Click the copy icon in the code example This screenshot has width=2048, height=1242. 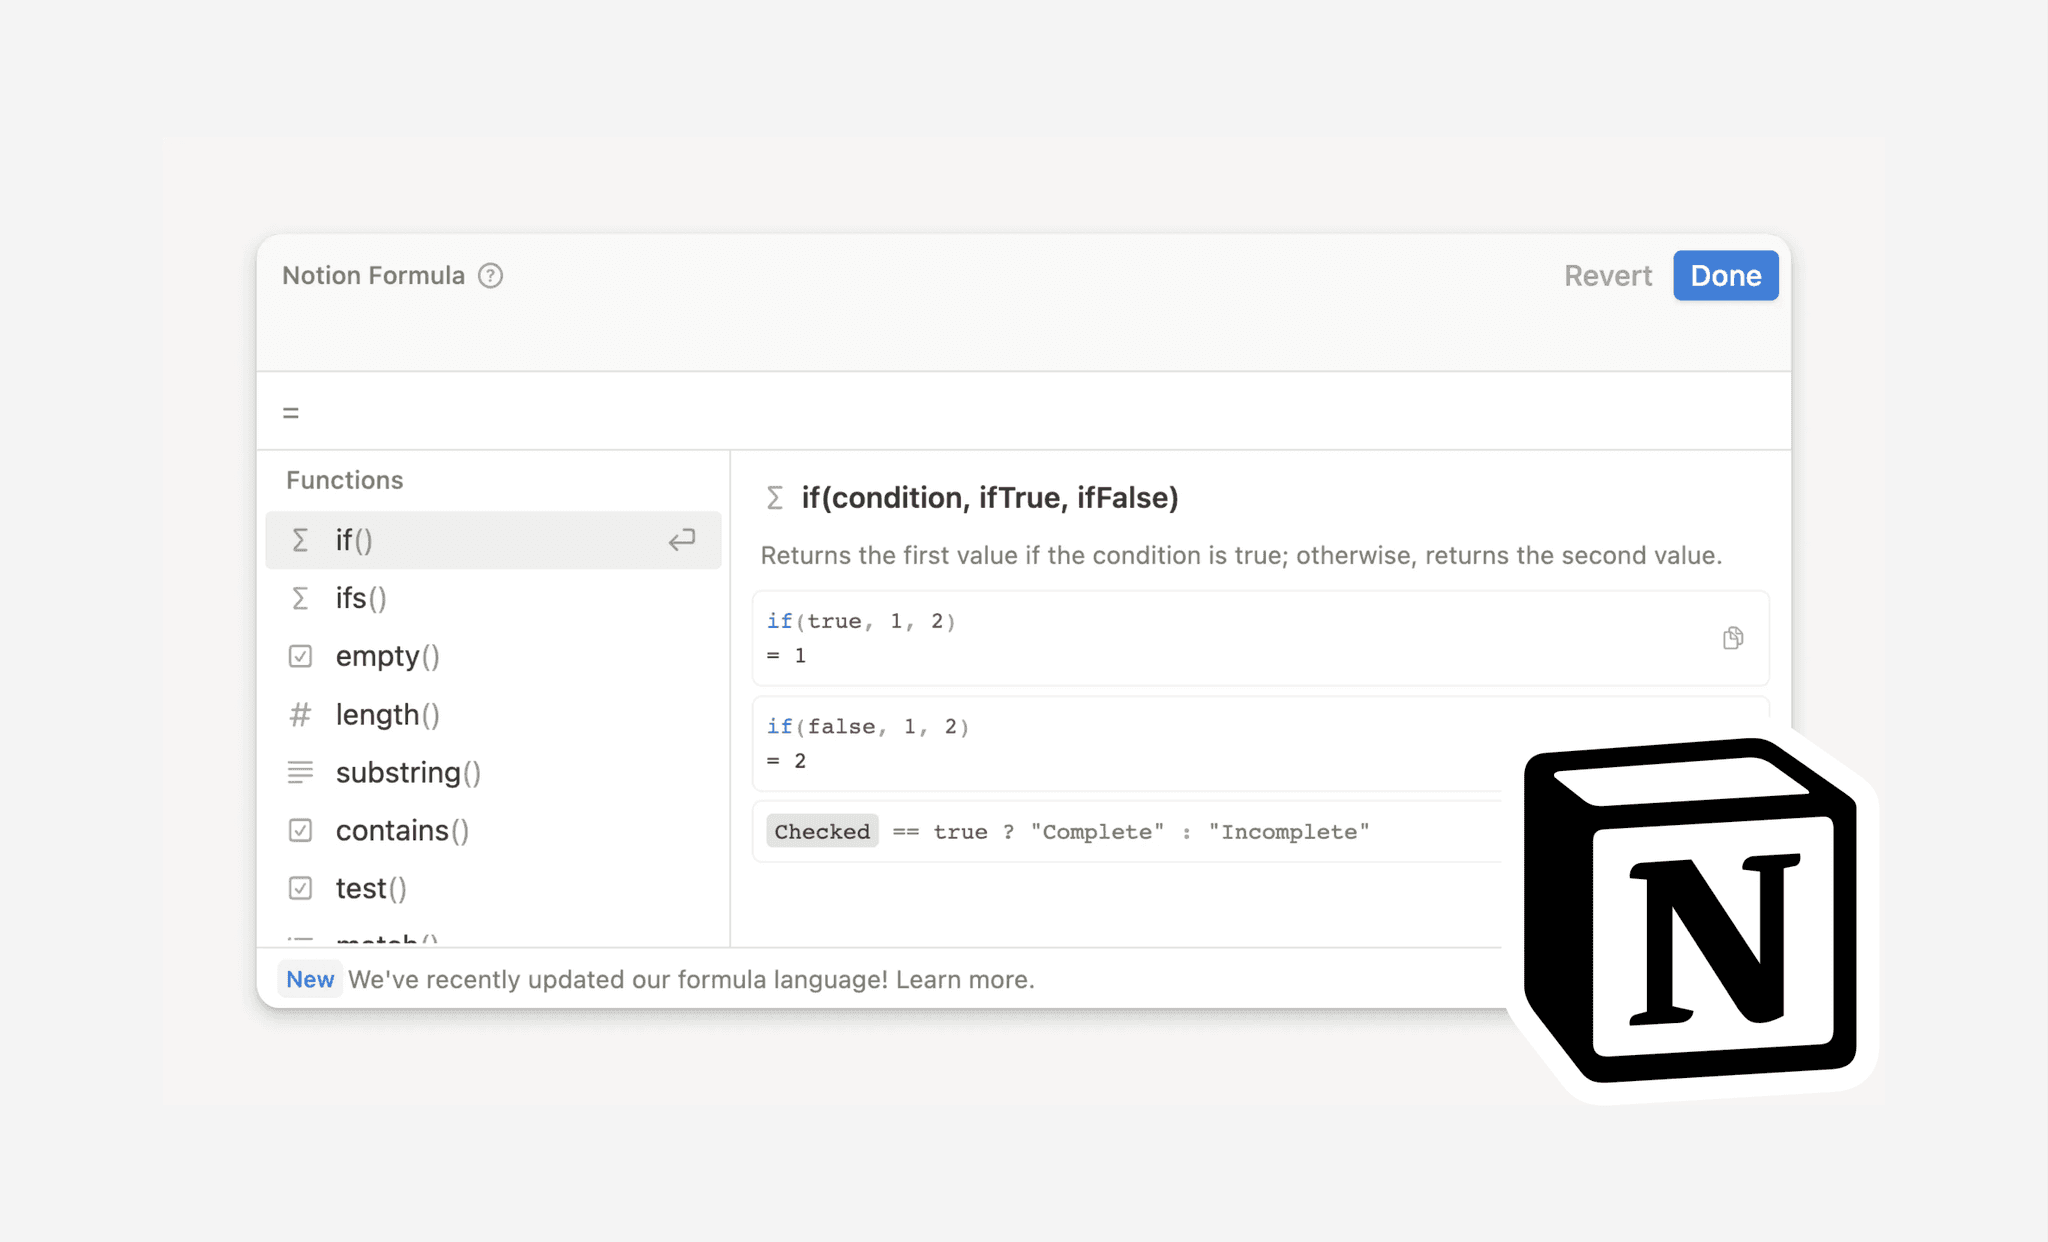click(1732, 638)
